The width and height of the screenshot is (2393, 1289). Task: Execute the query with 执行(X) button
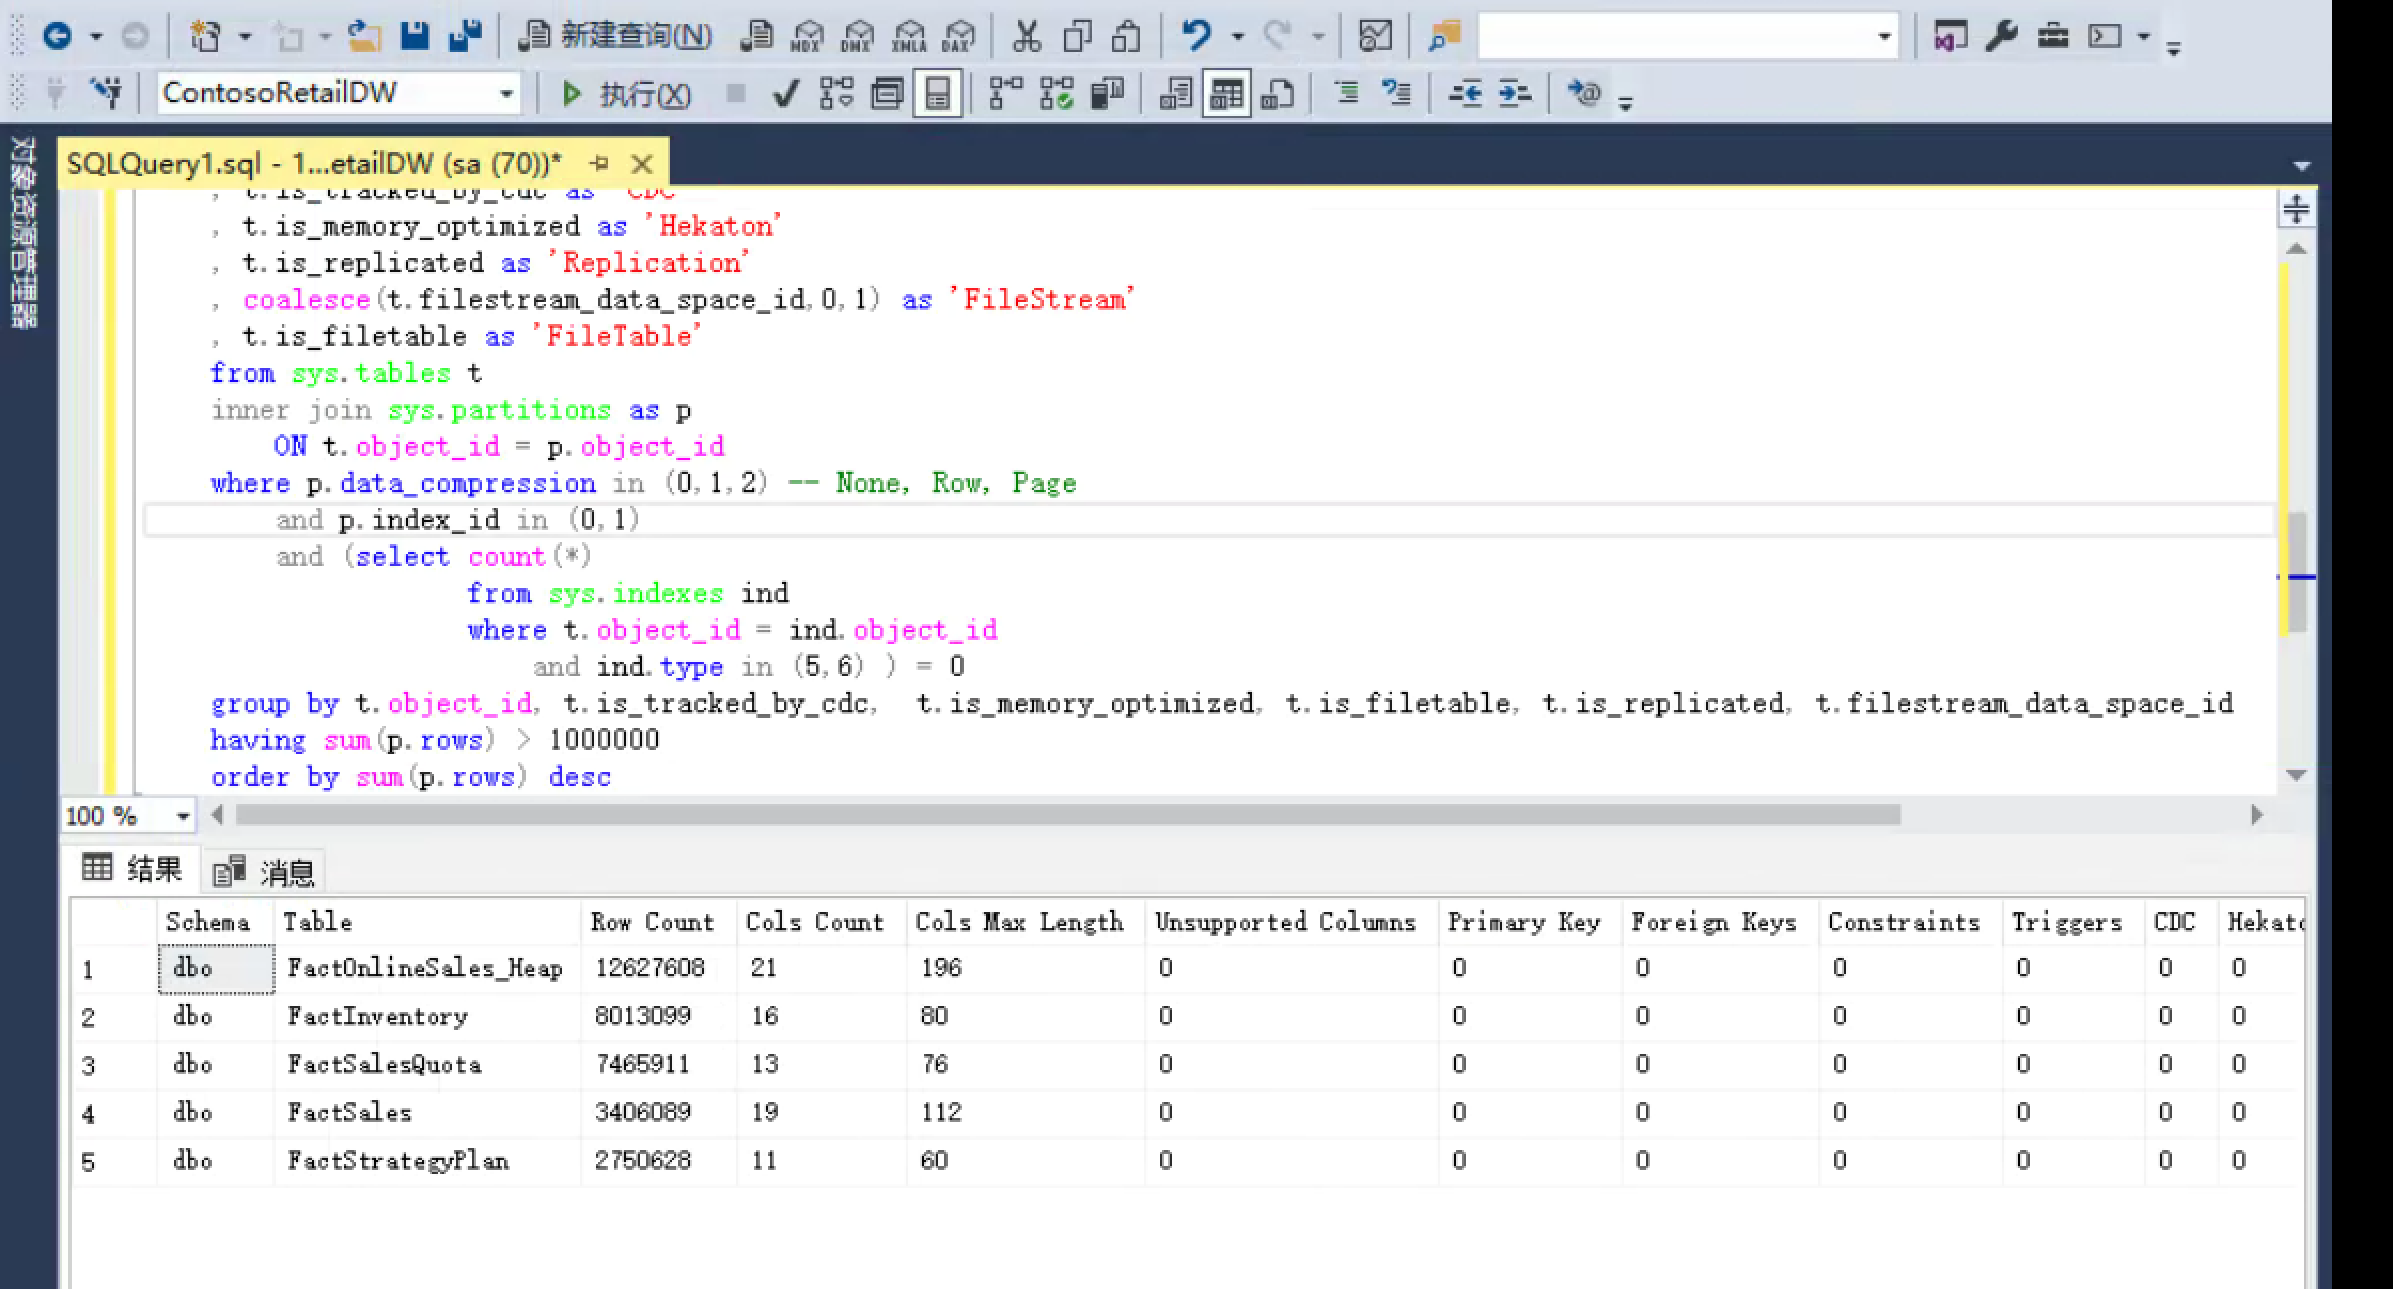625,94
